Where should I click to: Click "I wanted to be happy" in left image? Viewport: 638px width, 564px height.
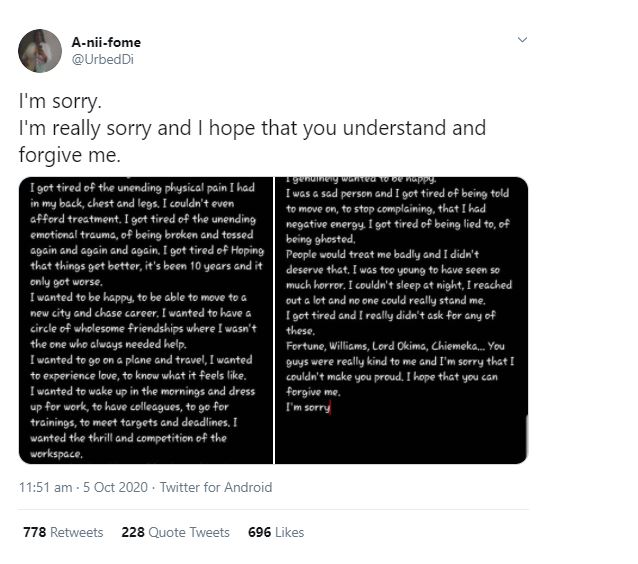pos(94,299)
